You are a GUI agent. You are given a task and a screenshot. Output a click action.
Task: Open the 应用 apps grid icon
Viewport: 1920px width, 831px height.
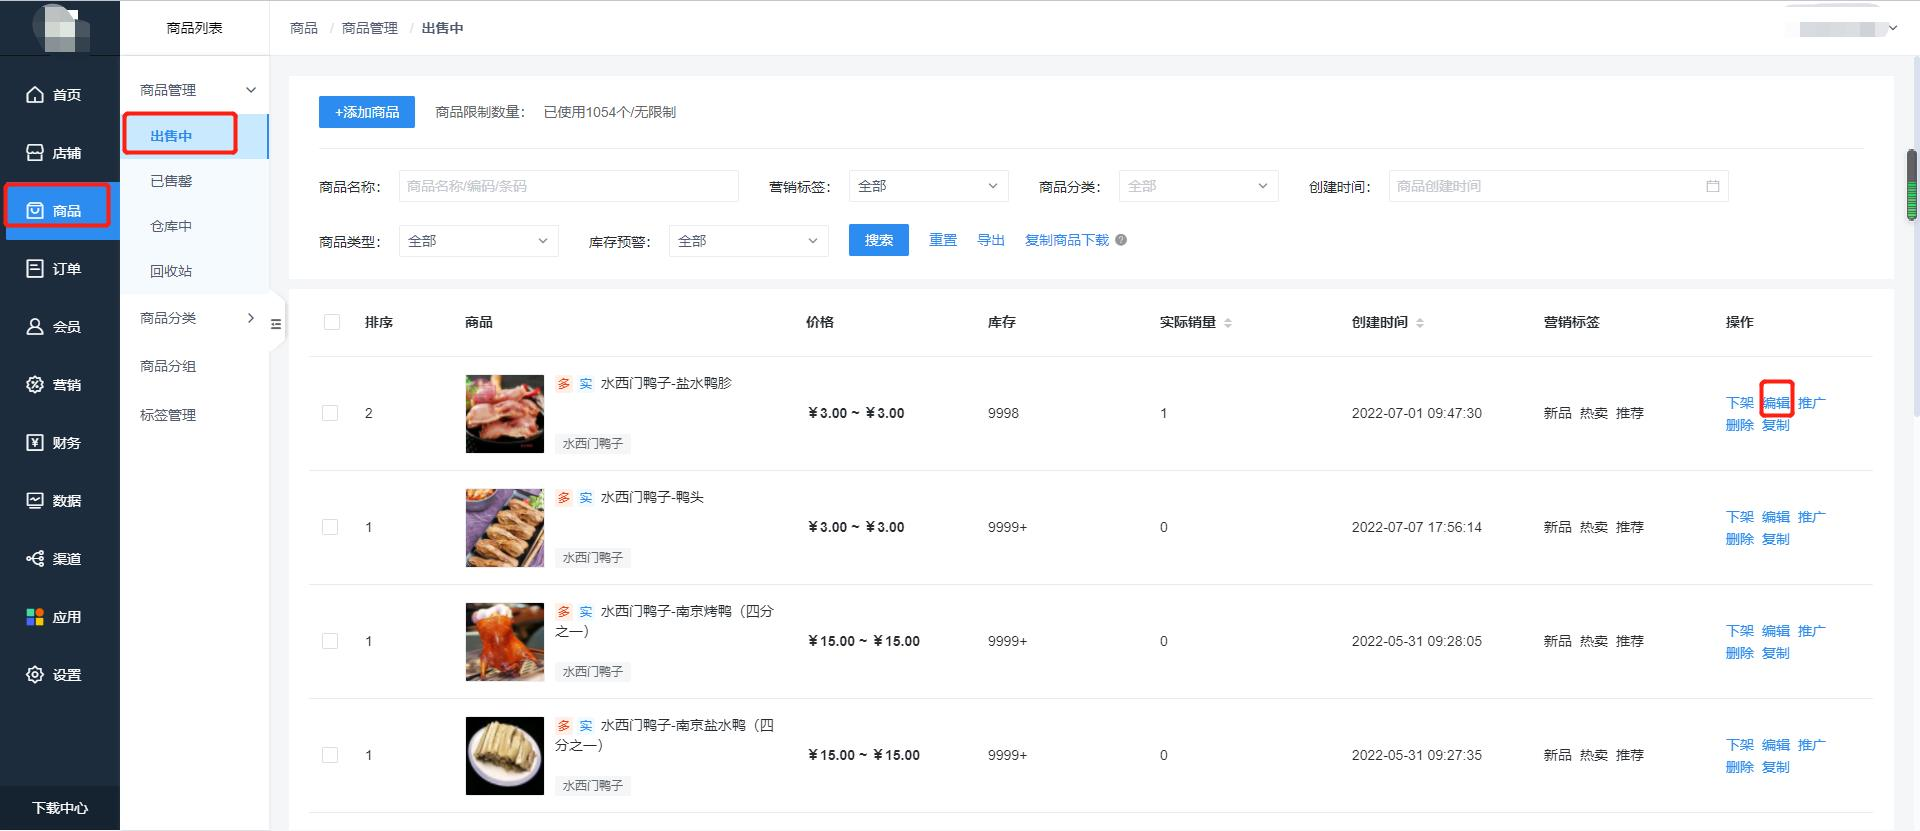point(35,617)
